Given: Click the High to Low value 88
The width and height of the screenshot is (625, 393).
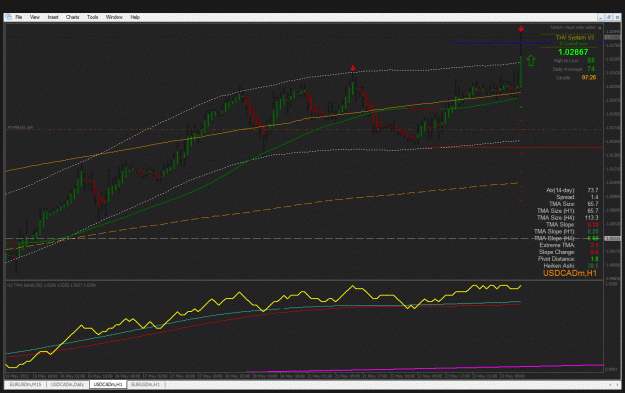Looking at the screenshot, I should [x=591, y=61].
